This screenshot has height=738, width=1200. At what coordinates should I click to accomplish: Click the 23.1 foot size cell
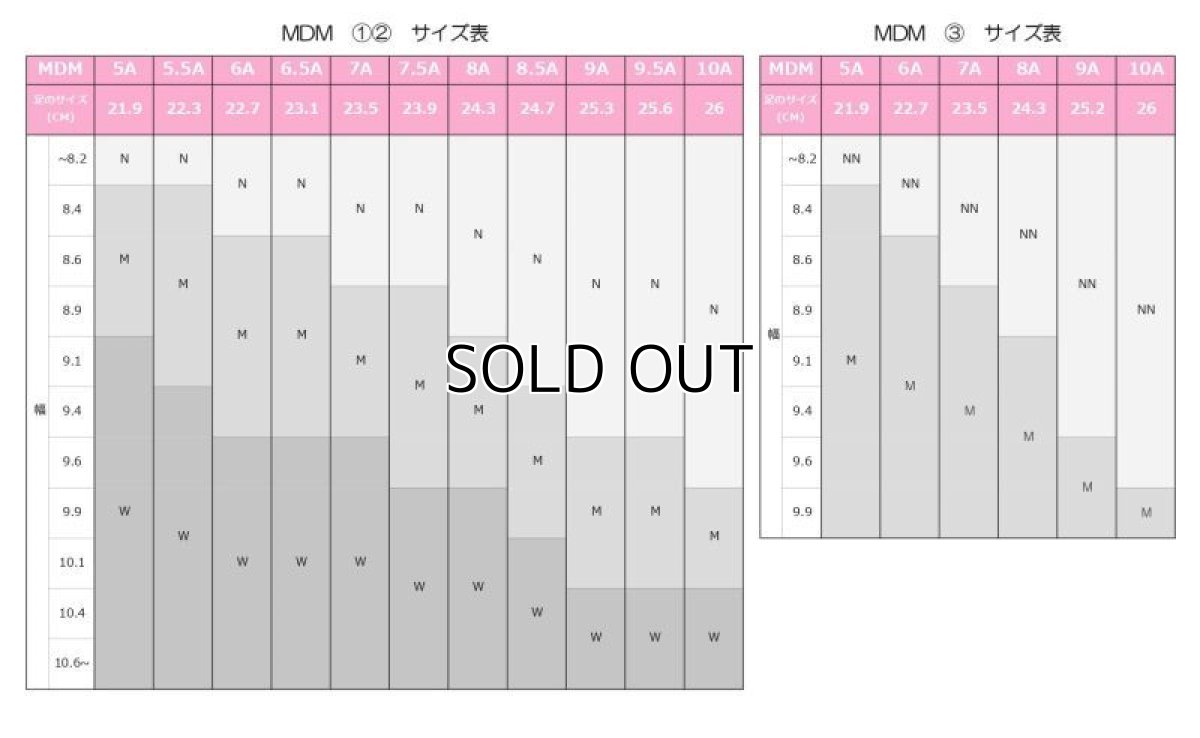pos(301,109)
